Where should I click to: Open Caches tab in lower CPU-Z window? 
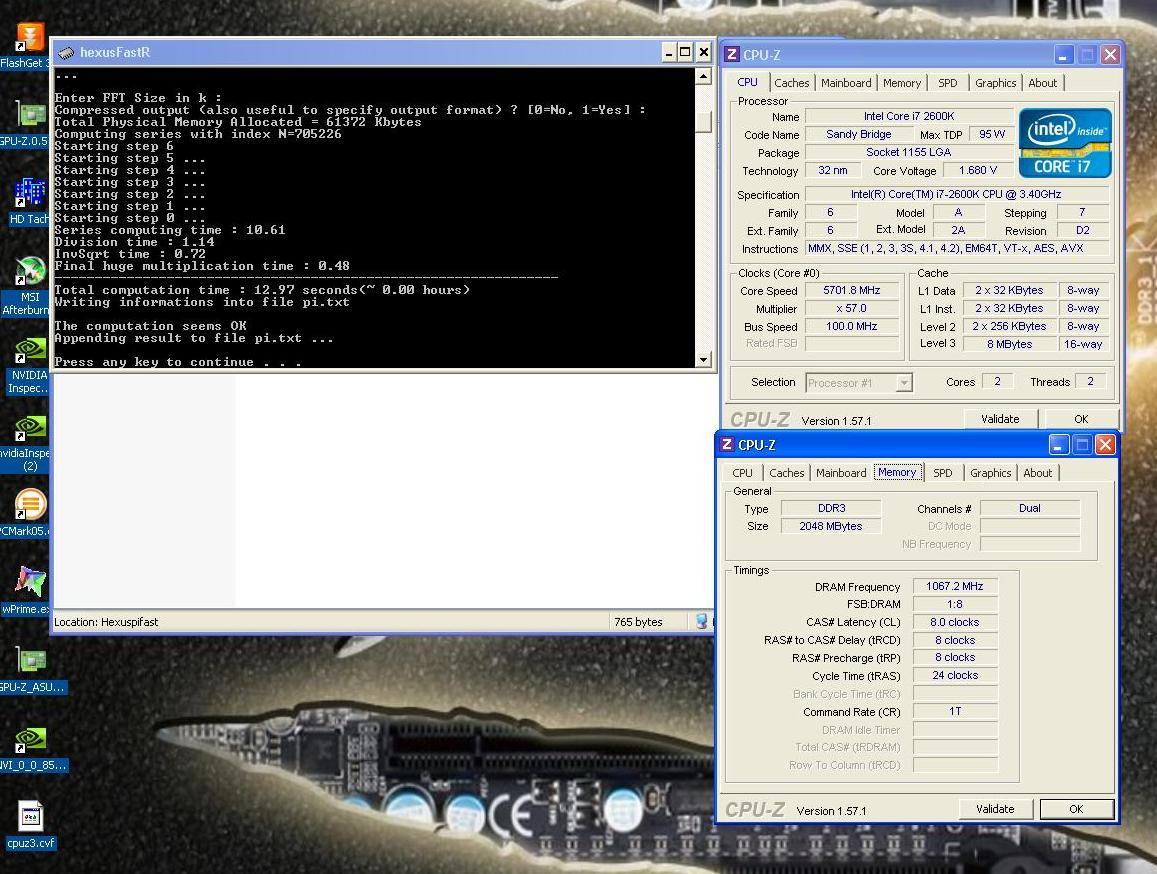click(787, 473)
